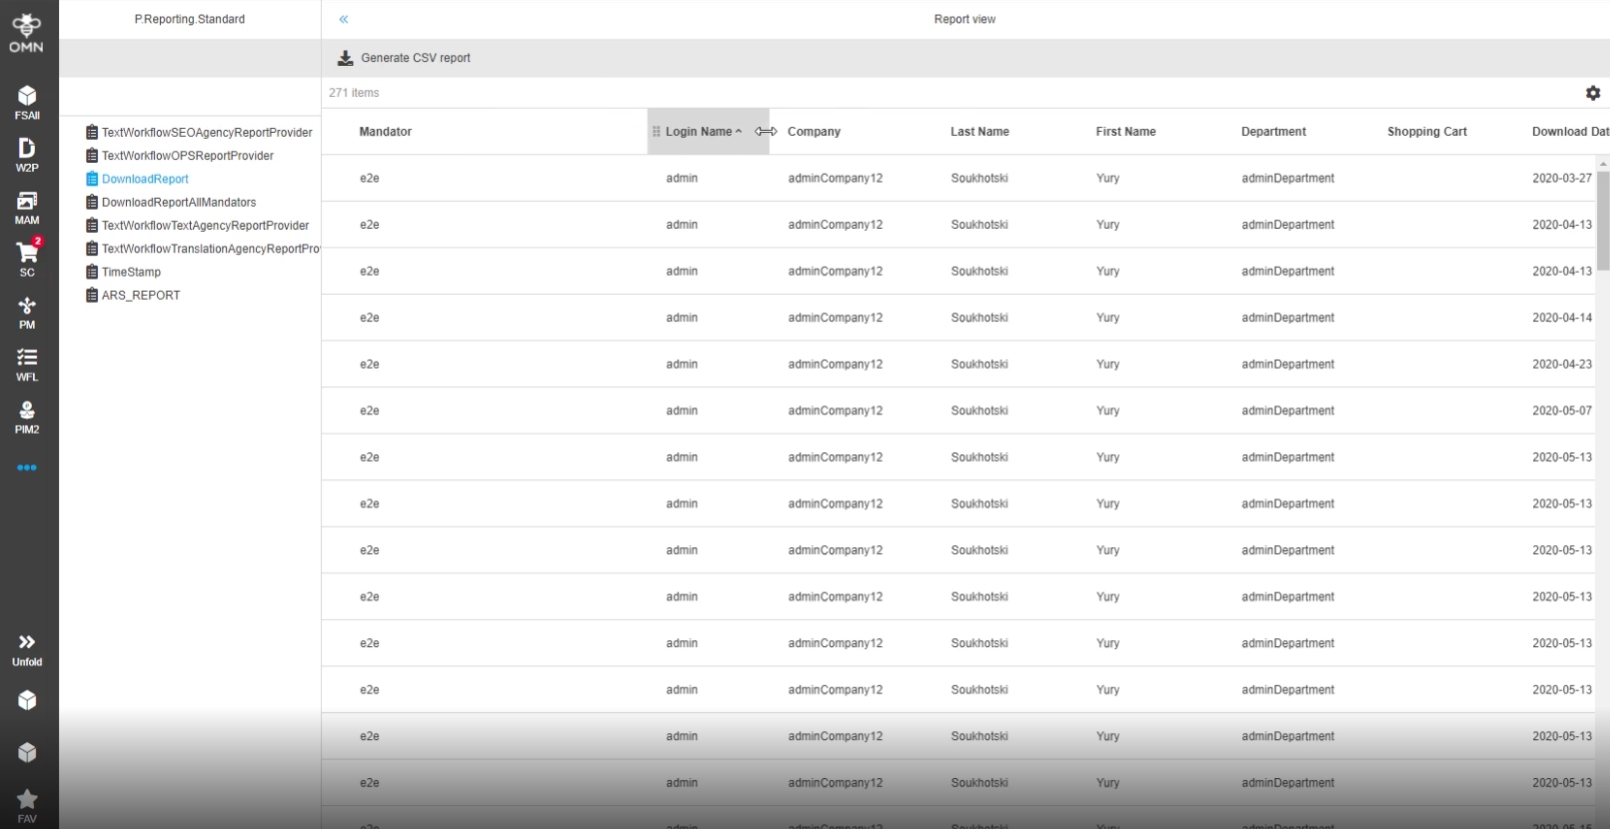Screen dimensions: 1610x829
Task: Click the vertical table scrollbar
Action: (x=1602, y=220)
